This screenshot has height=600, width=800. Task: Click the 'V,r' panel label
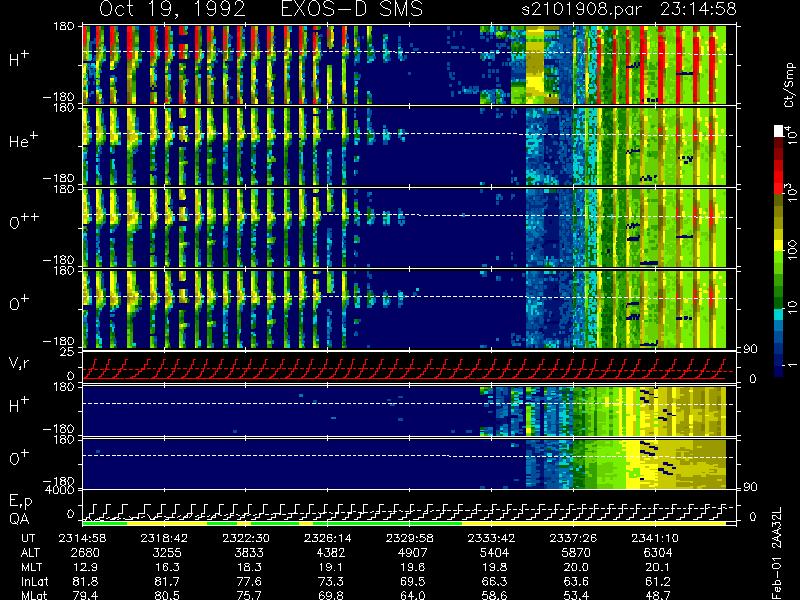tap(19, 363)
